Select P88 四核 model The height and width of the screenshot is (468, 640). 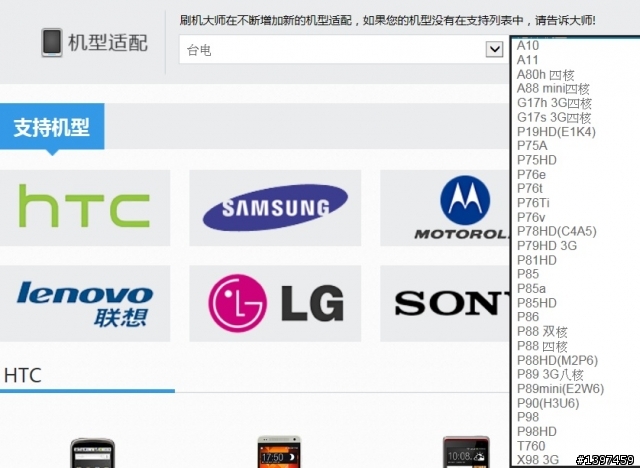542,346
